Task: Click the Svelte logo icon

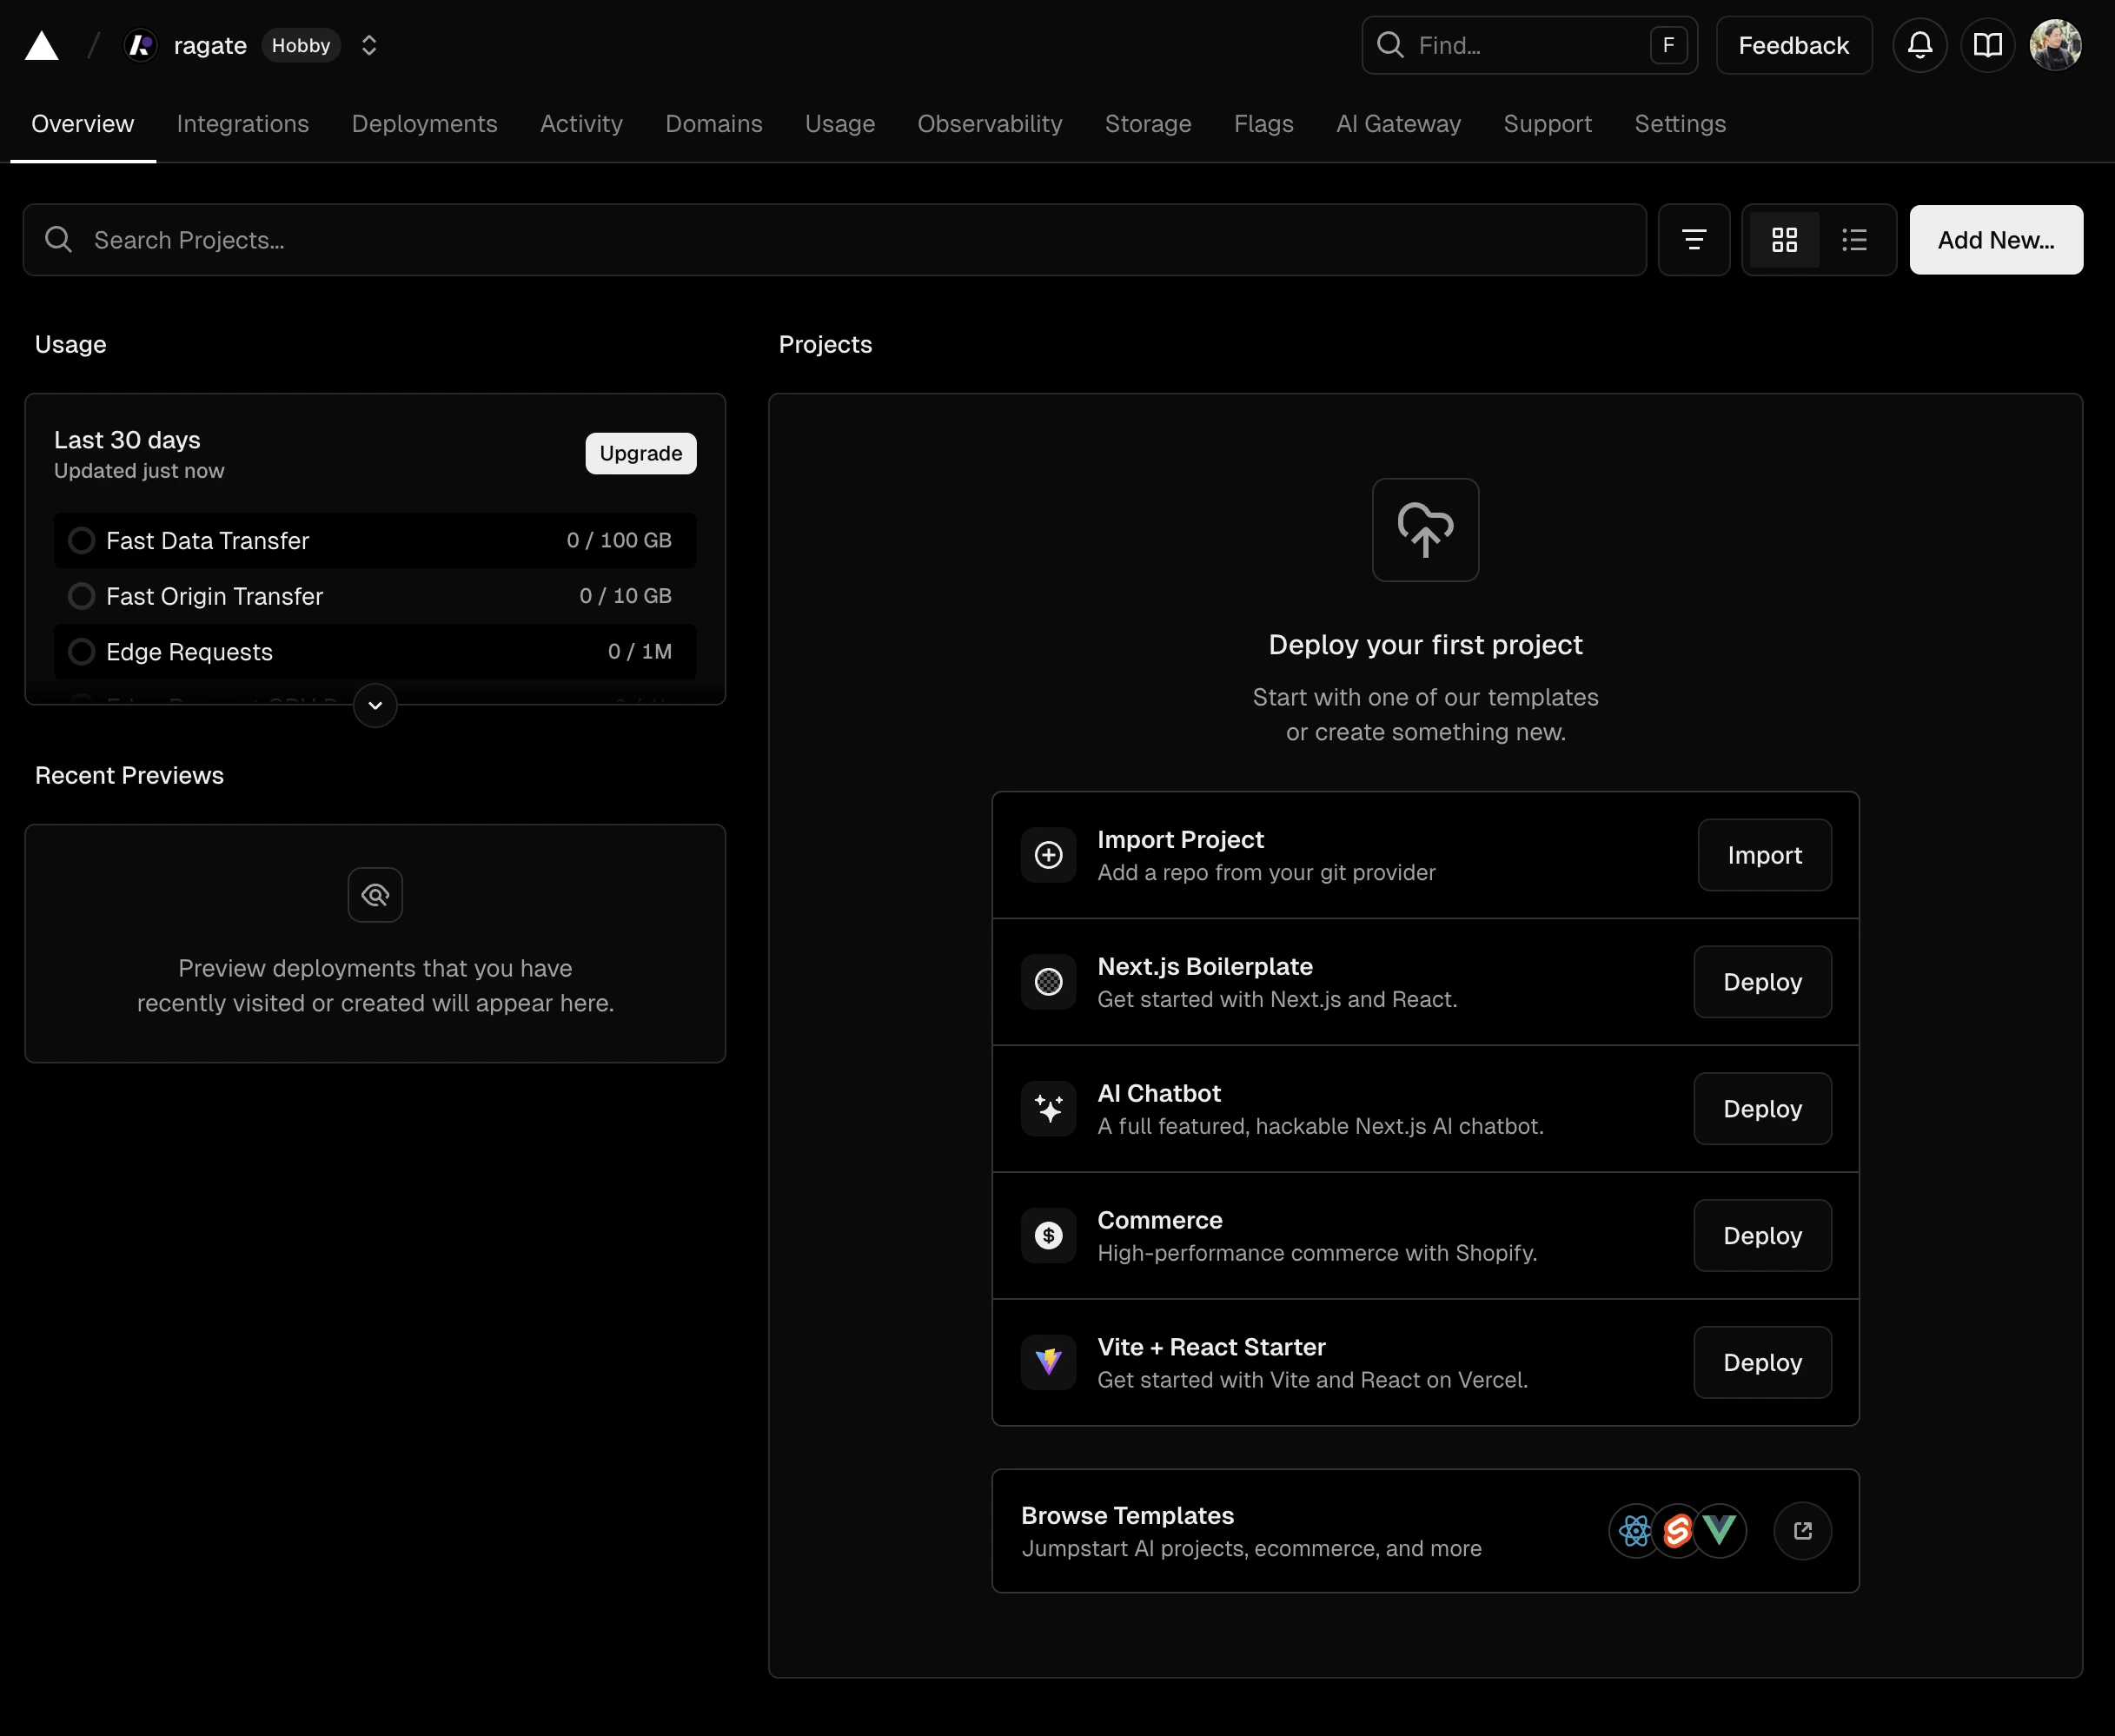Action: (1678, 1531)
